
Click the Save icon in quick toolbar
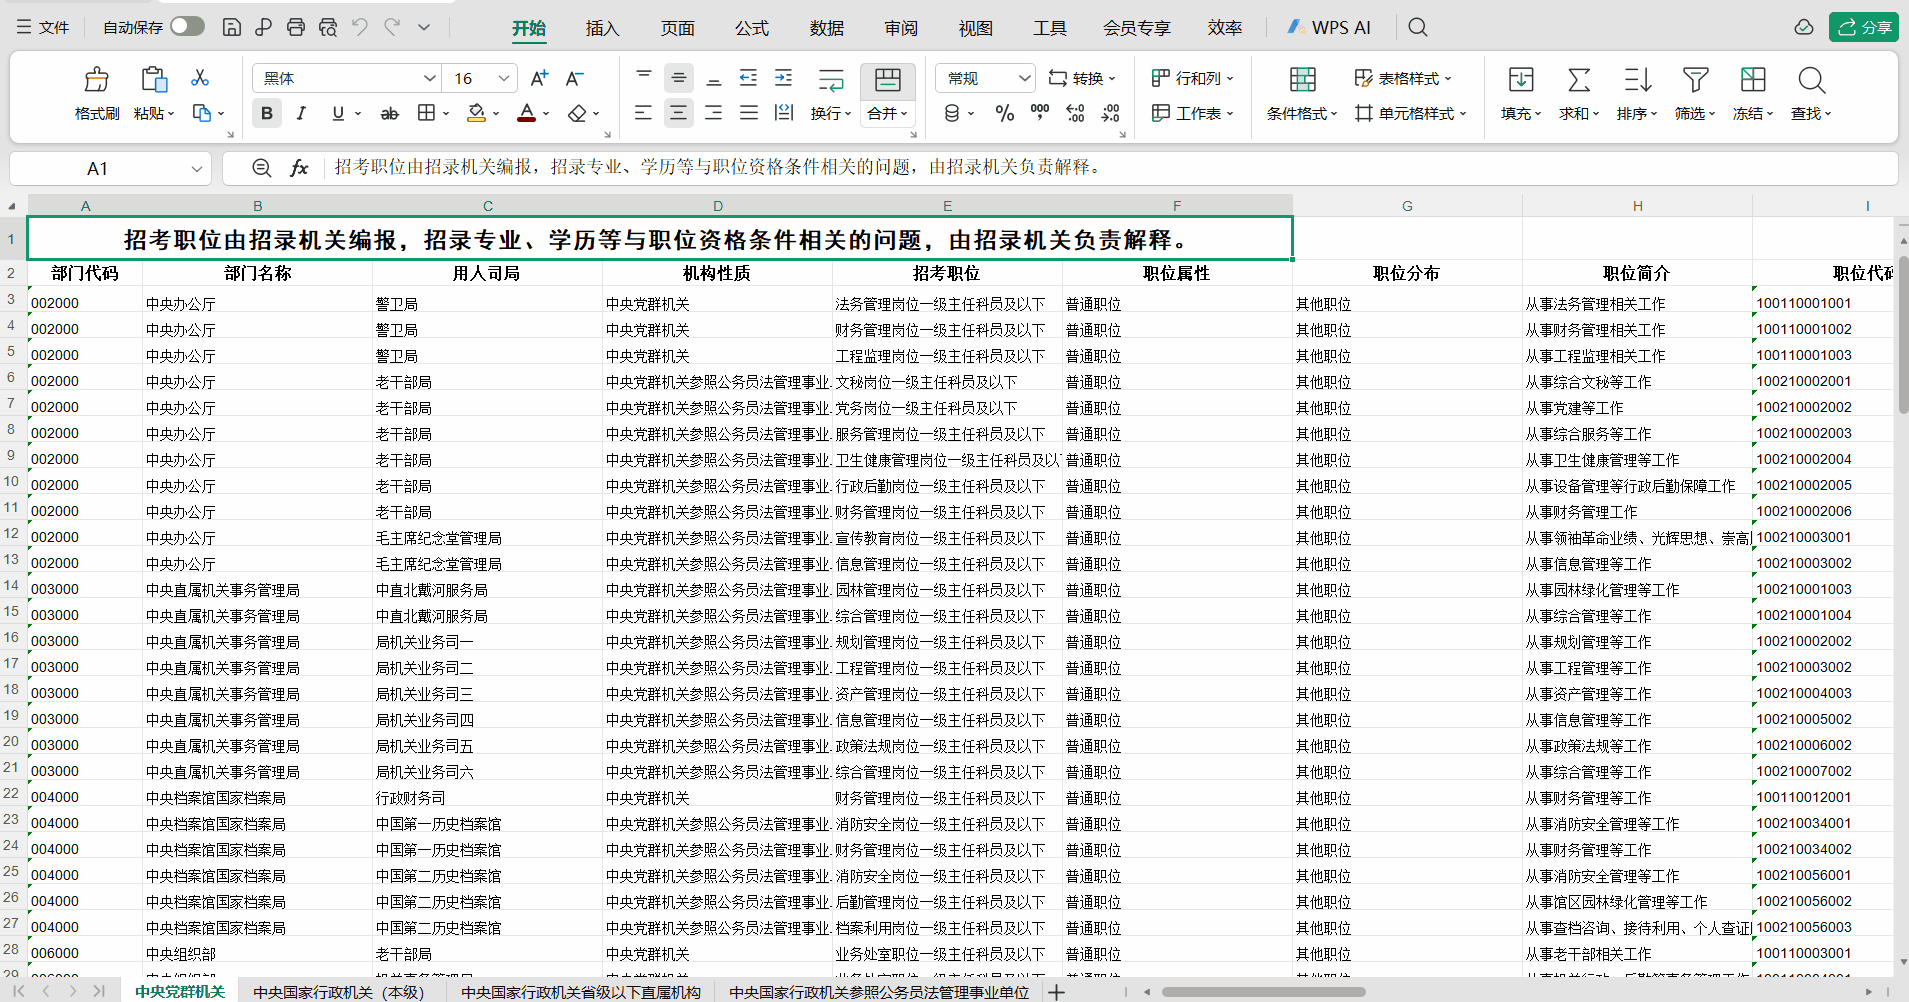click(231, 27)
